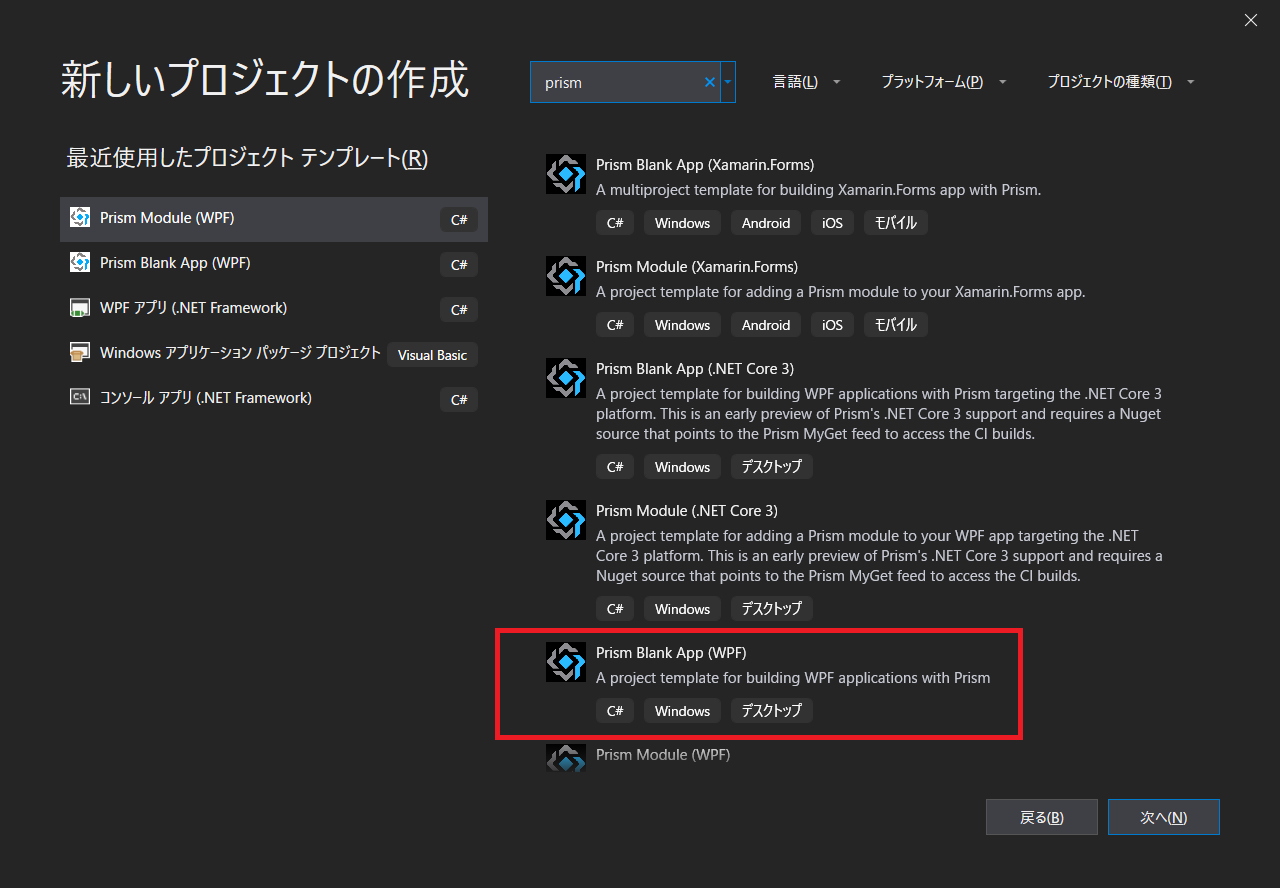Viewport: 1280px width, 888px height.
Task: Click the モバイル tag under Prism Blank App (Xamarin.Forms)
Action: (x=896, y=223)
